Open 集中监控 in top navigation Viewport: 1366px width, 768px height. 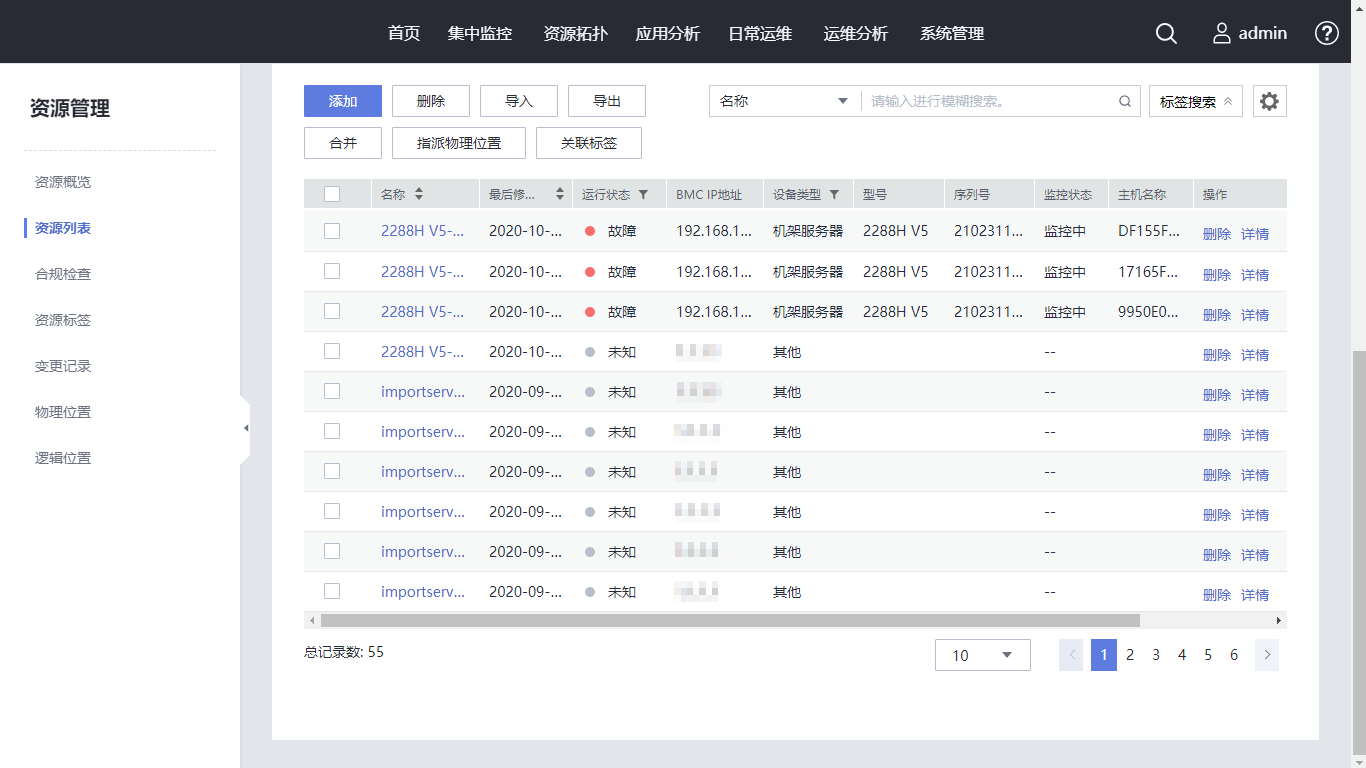point(480,33)
